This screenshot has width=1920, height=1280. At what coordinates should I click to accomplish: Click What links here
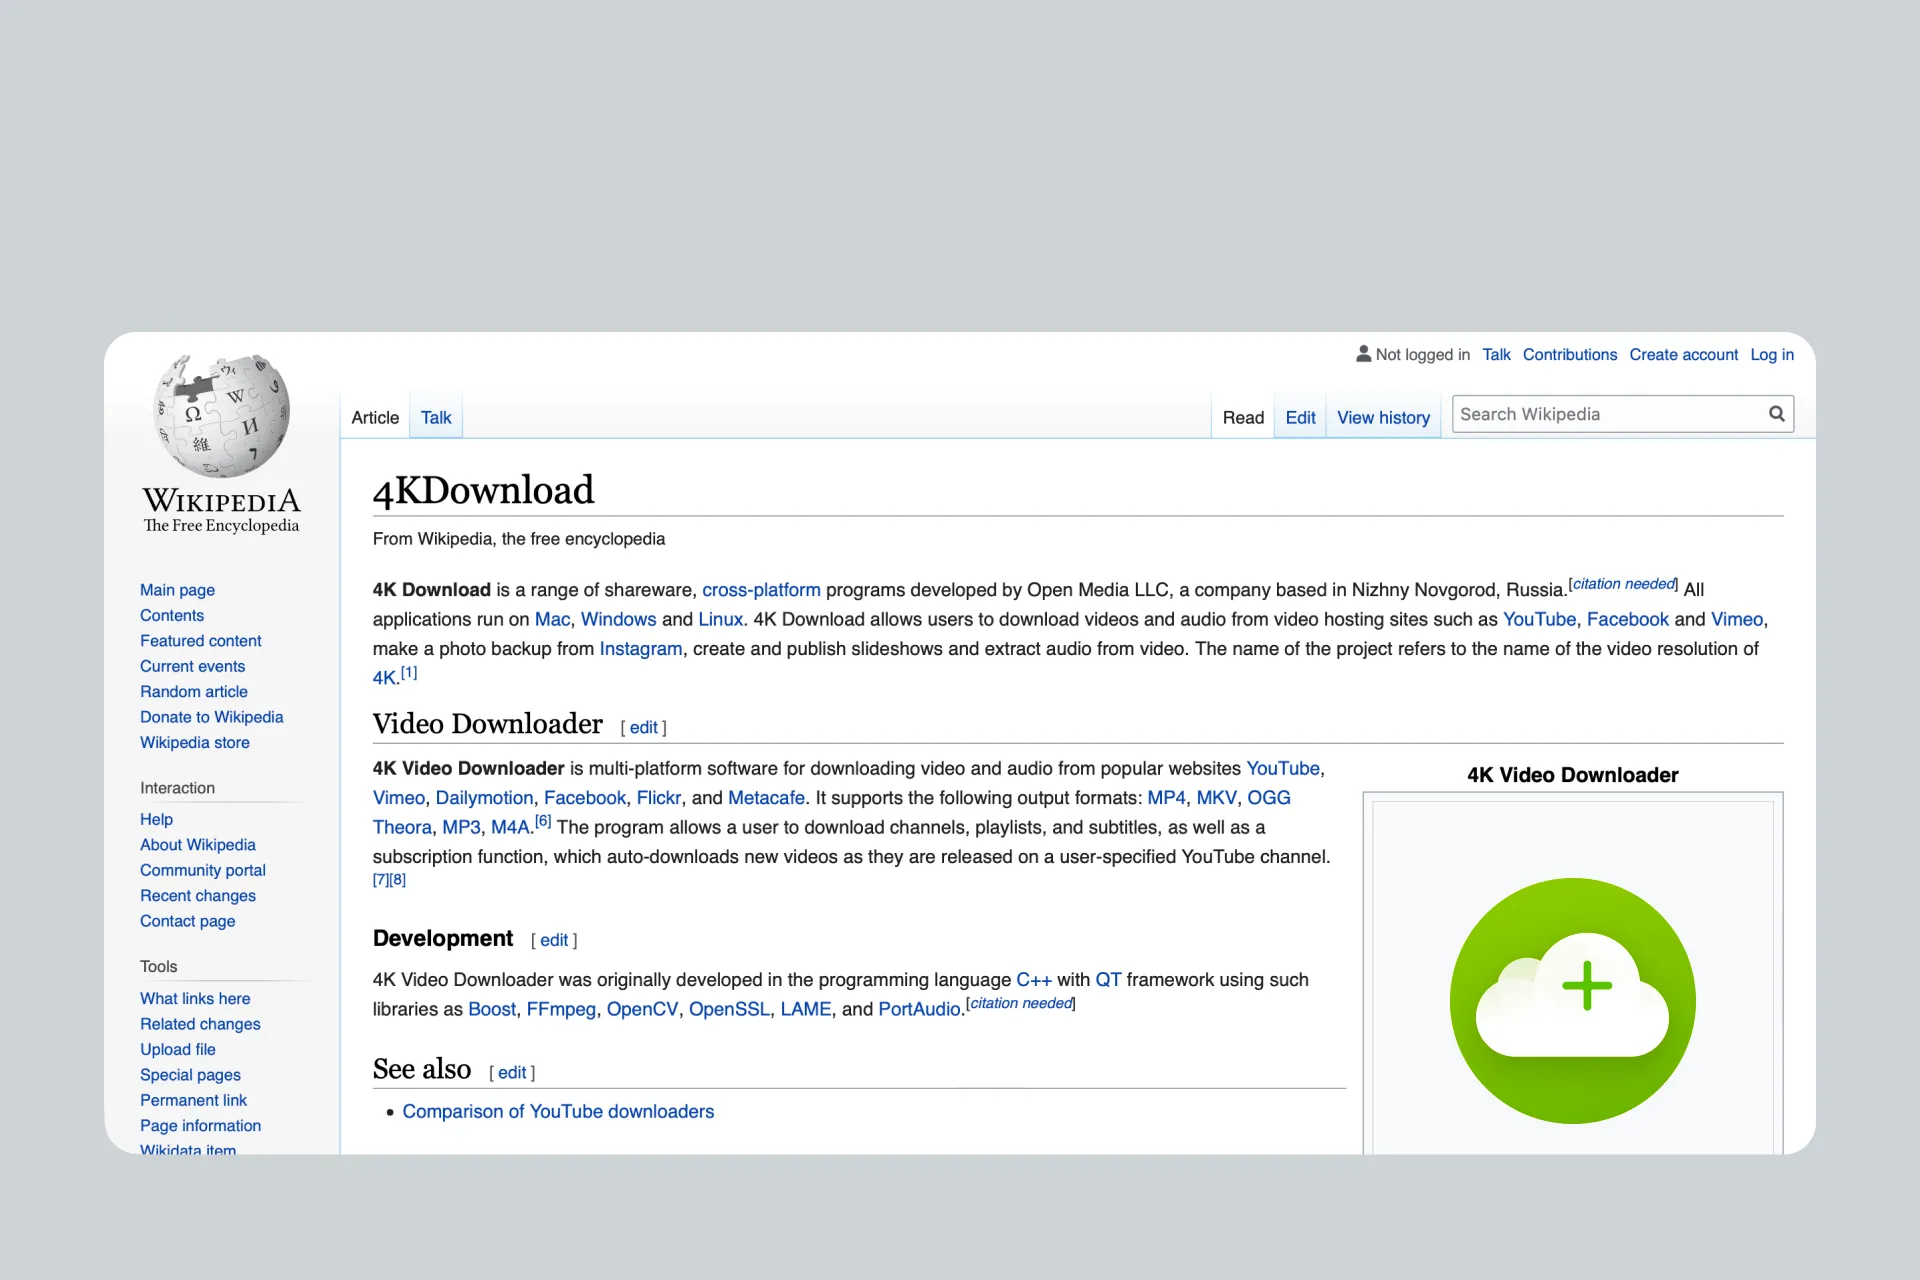click(x=195, y=999)
